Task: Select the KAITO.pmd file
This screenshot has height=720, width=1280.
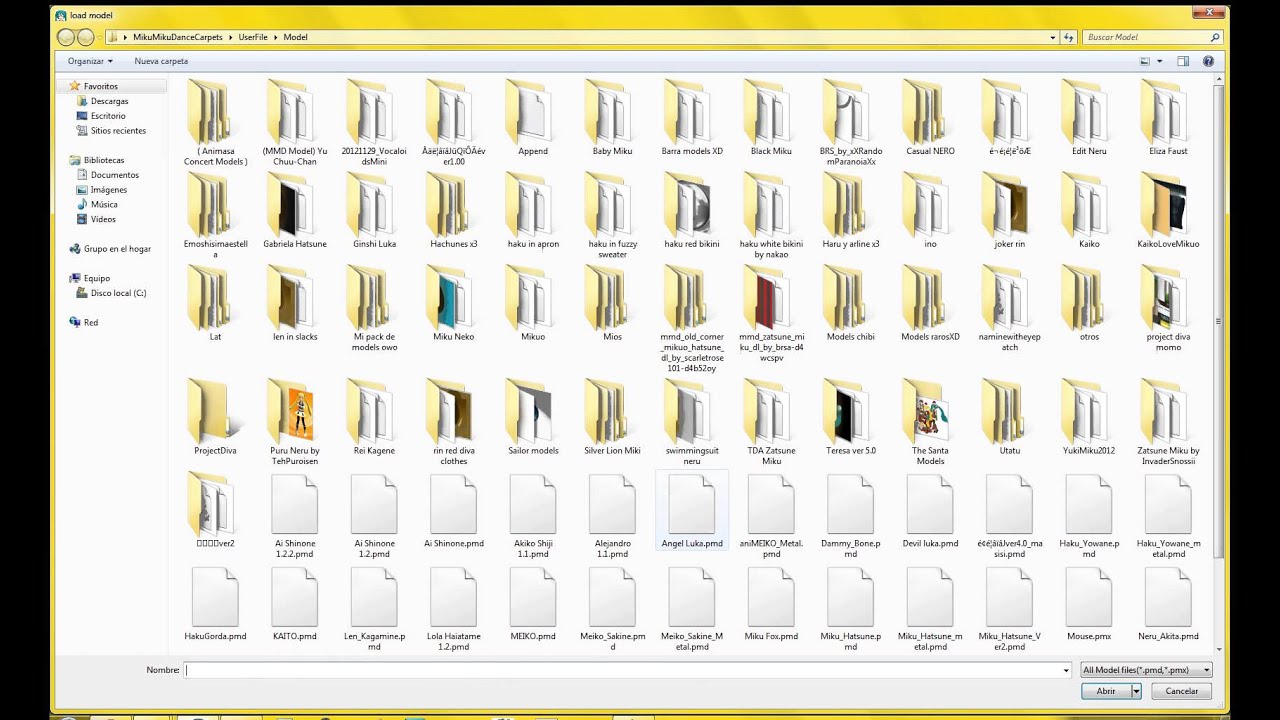Action: coord(294,604)
